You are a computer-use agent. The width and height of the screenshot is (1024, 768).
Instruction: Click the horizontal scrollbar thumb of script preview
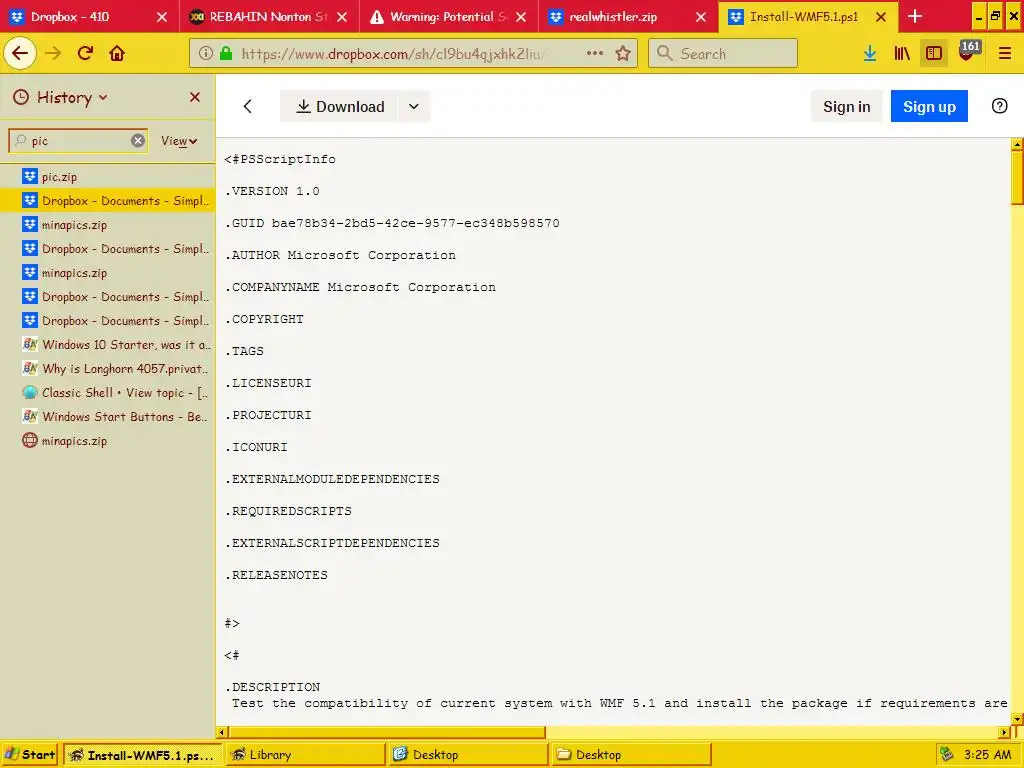[387, 732]
